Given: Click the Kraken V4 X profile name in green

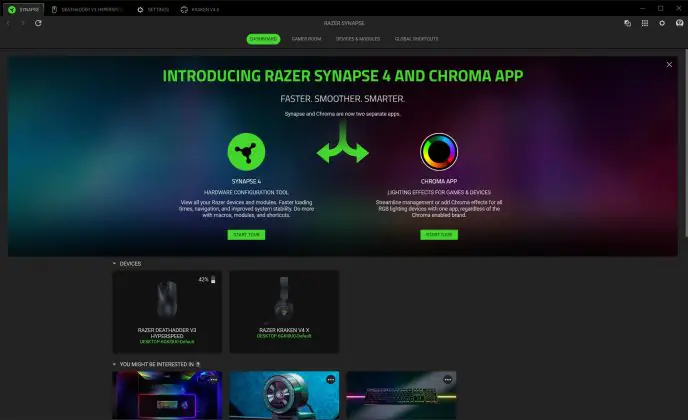Looking at the screenshot, I should (x=284, y=336).
